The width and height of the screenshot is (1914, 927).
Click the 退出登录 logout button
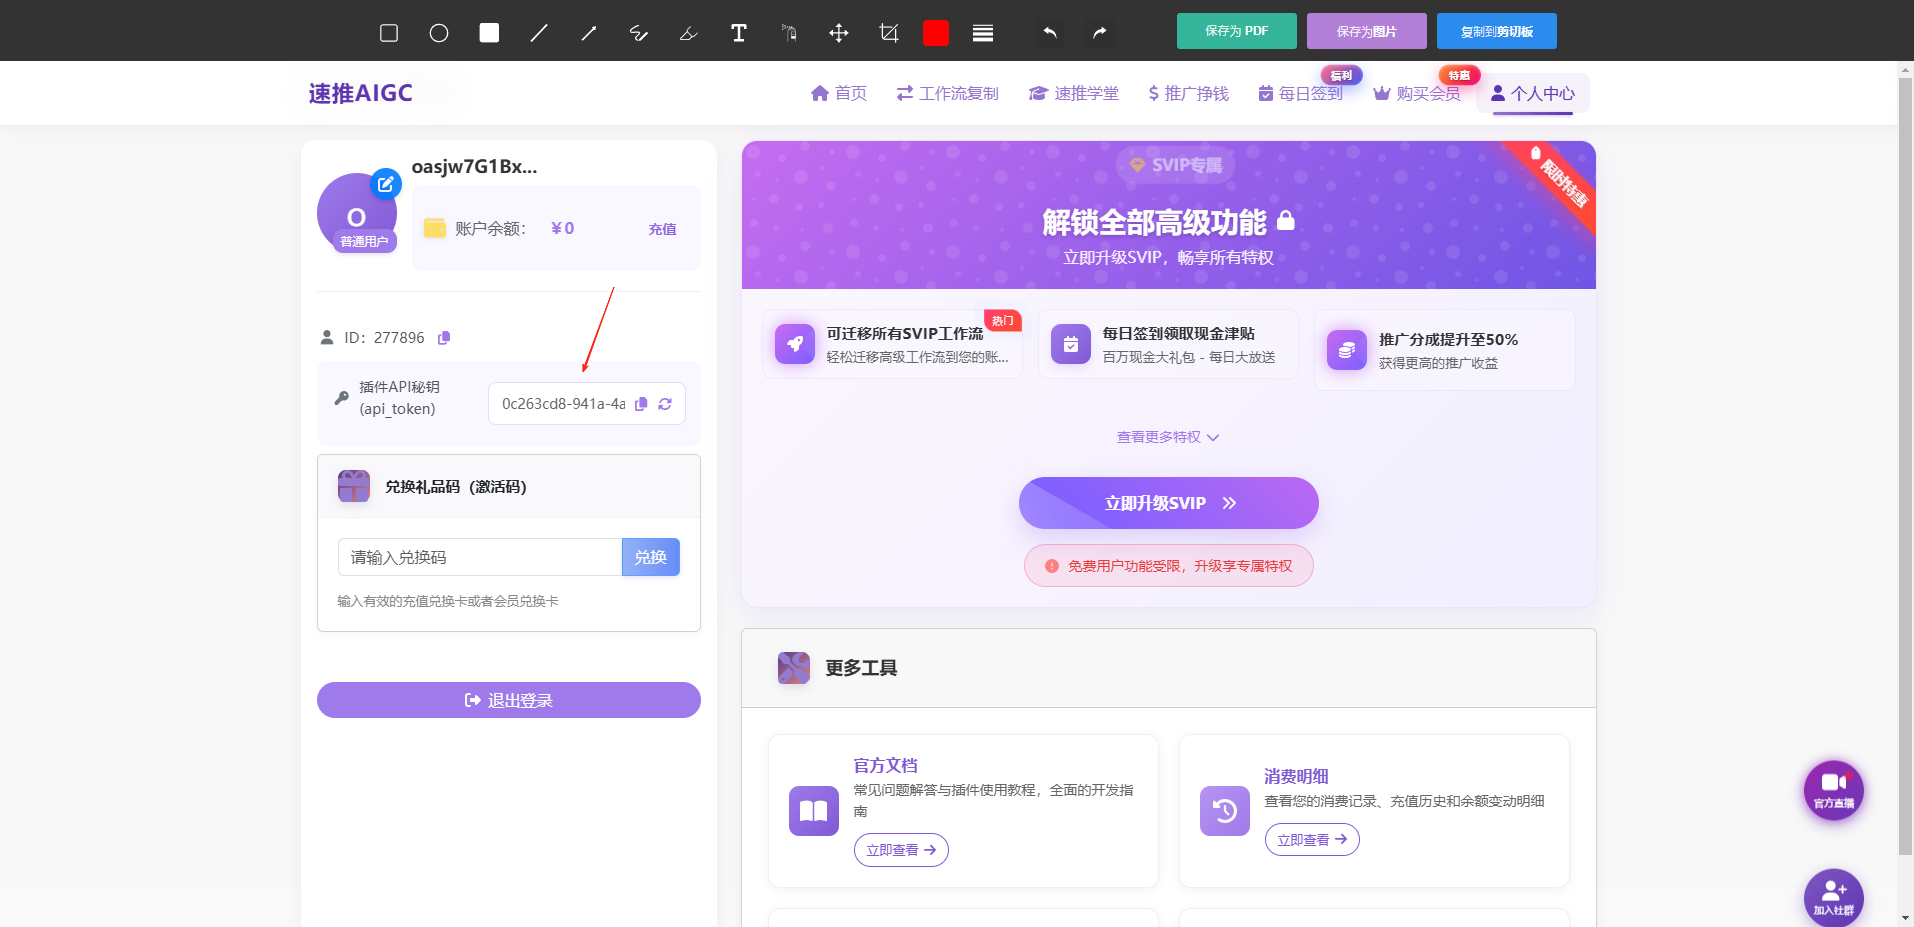509,700
